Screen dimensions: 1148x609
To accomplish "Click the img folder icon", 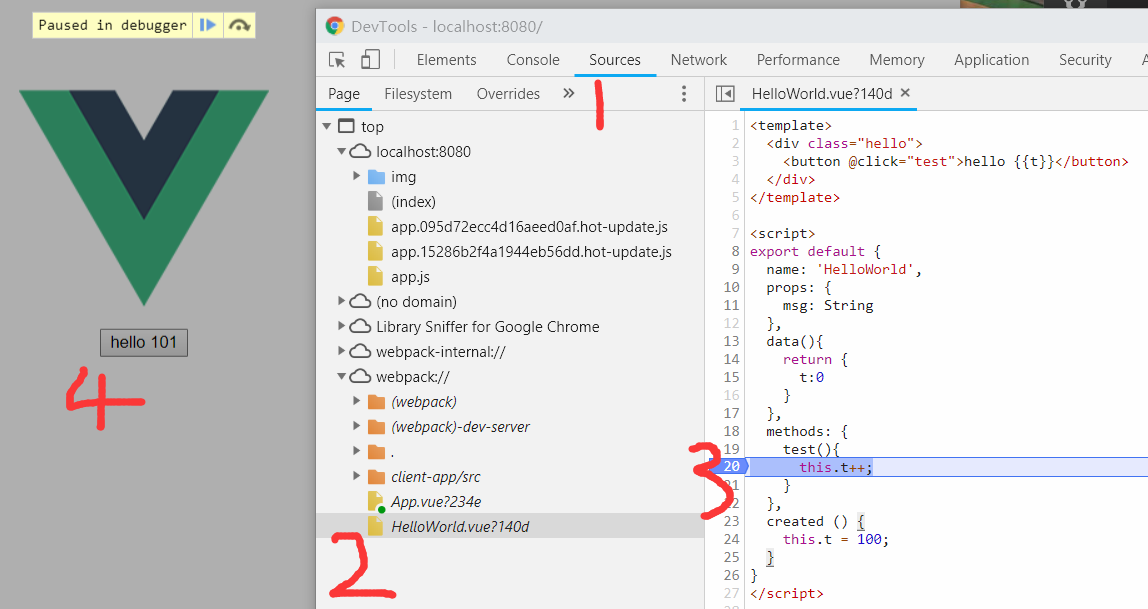I will click(376, 176).
